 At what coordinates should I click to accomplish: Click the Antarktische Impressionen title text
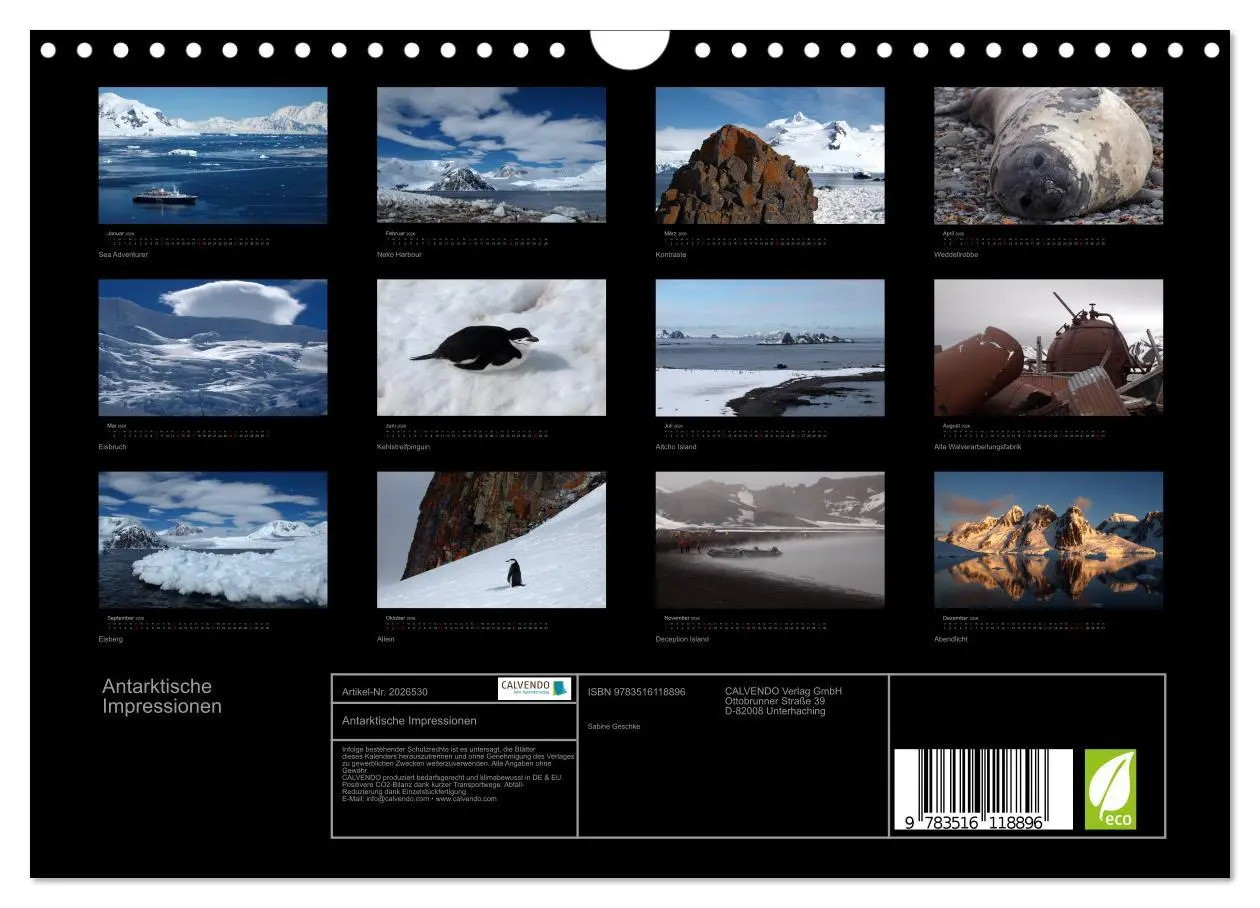pyautogui.click(x=162, y=696)
